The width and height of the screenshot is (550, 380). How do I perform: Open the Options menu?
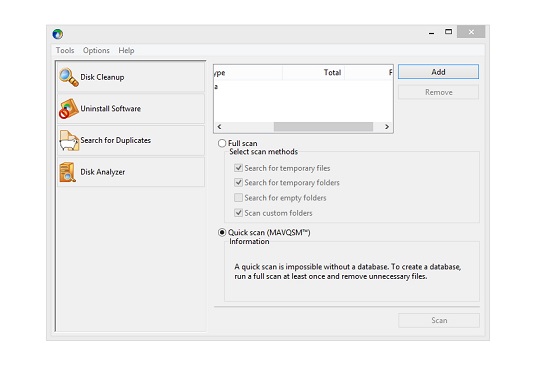[x=96, y=51]
